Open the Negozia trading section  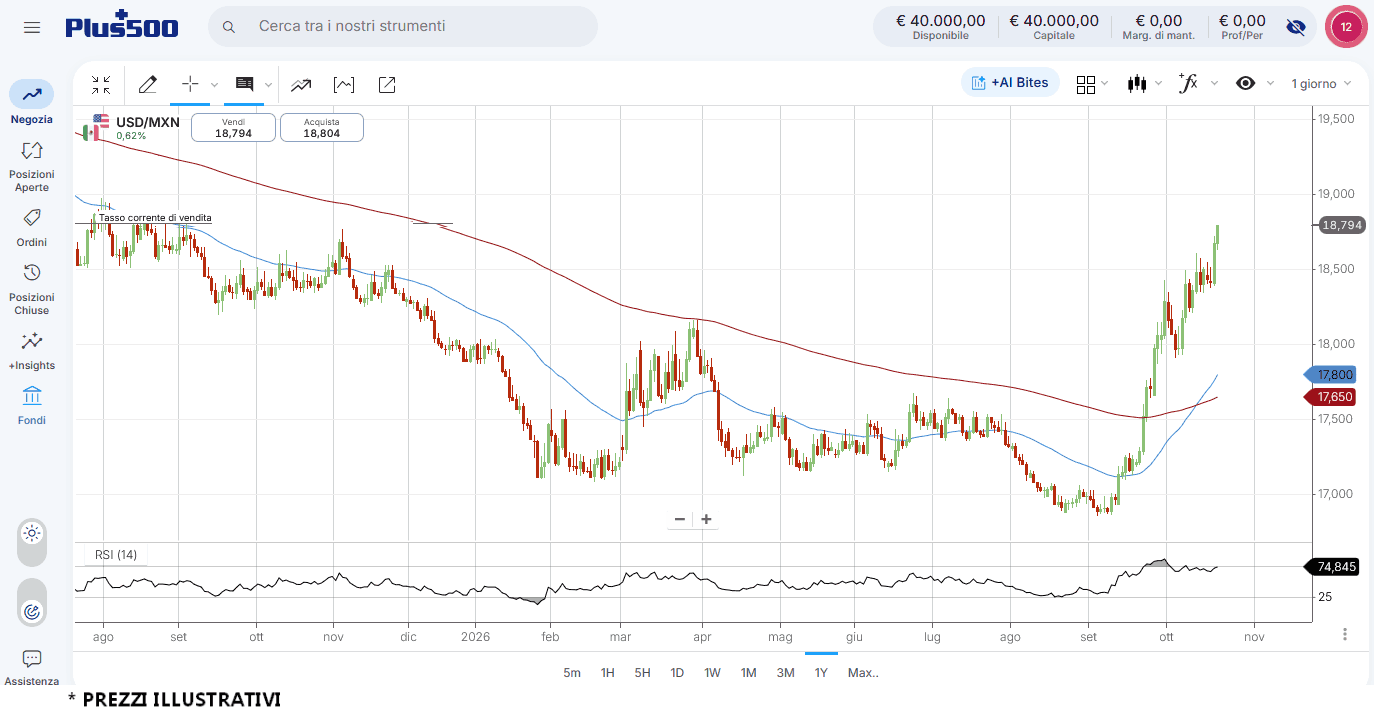[x=32, y=104]
